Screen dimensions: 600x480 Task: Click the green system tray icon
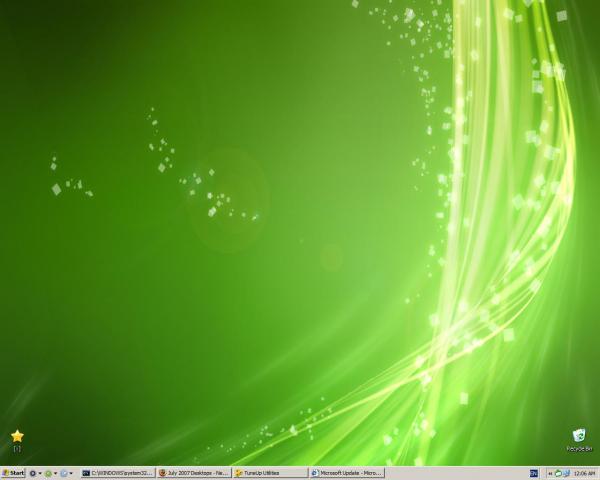pos(558,473)
